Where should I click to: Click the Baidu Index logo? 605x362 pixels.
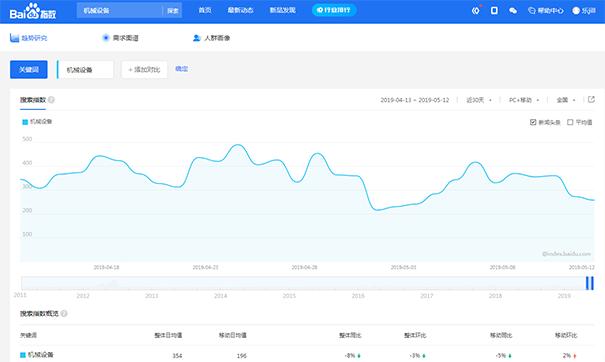pos(33,12)
